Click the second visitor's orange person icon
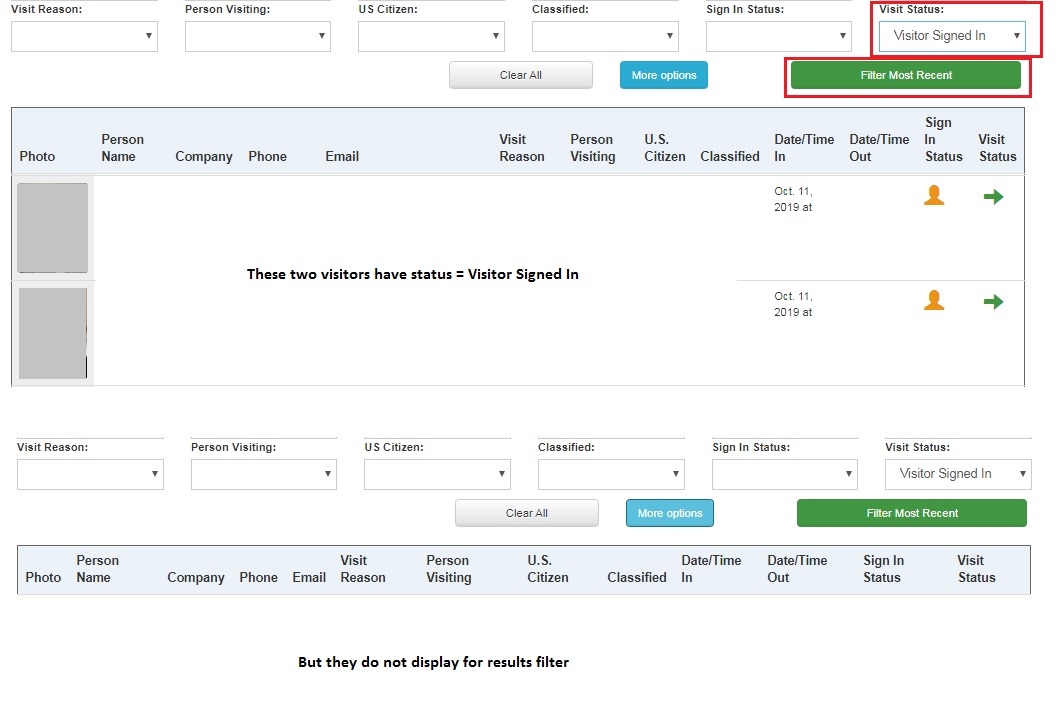 coord(934,300)
